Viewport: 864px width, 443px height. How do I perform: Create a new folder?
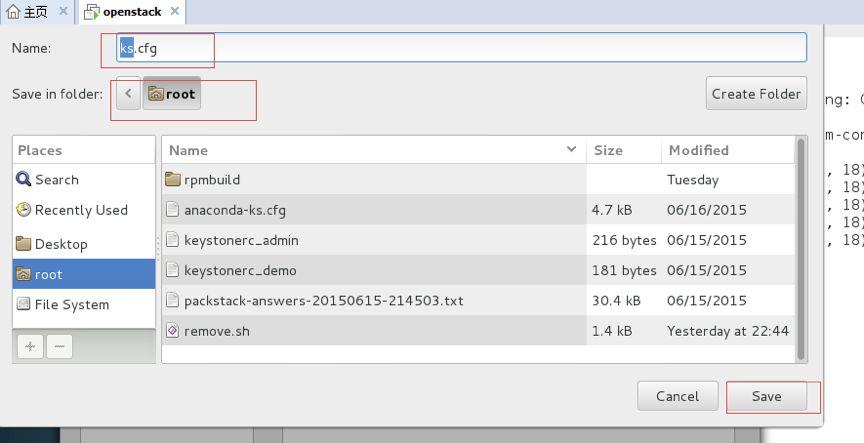(756, 94)
